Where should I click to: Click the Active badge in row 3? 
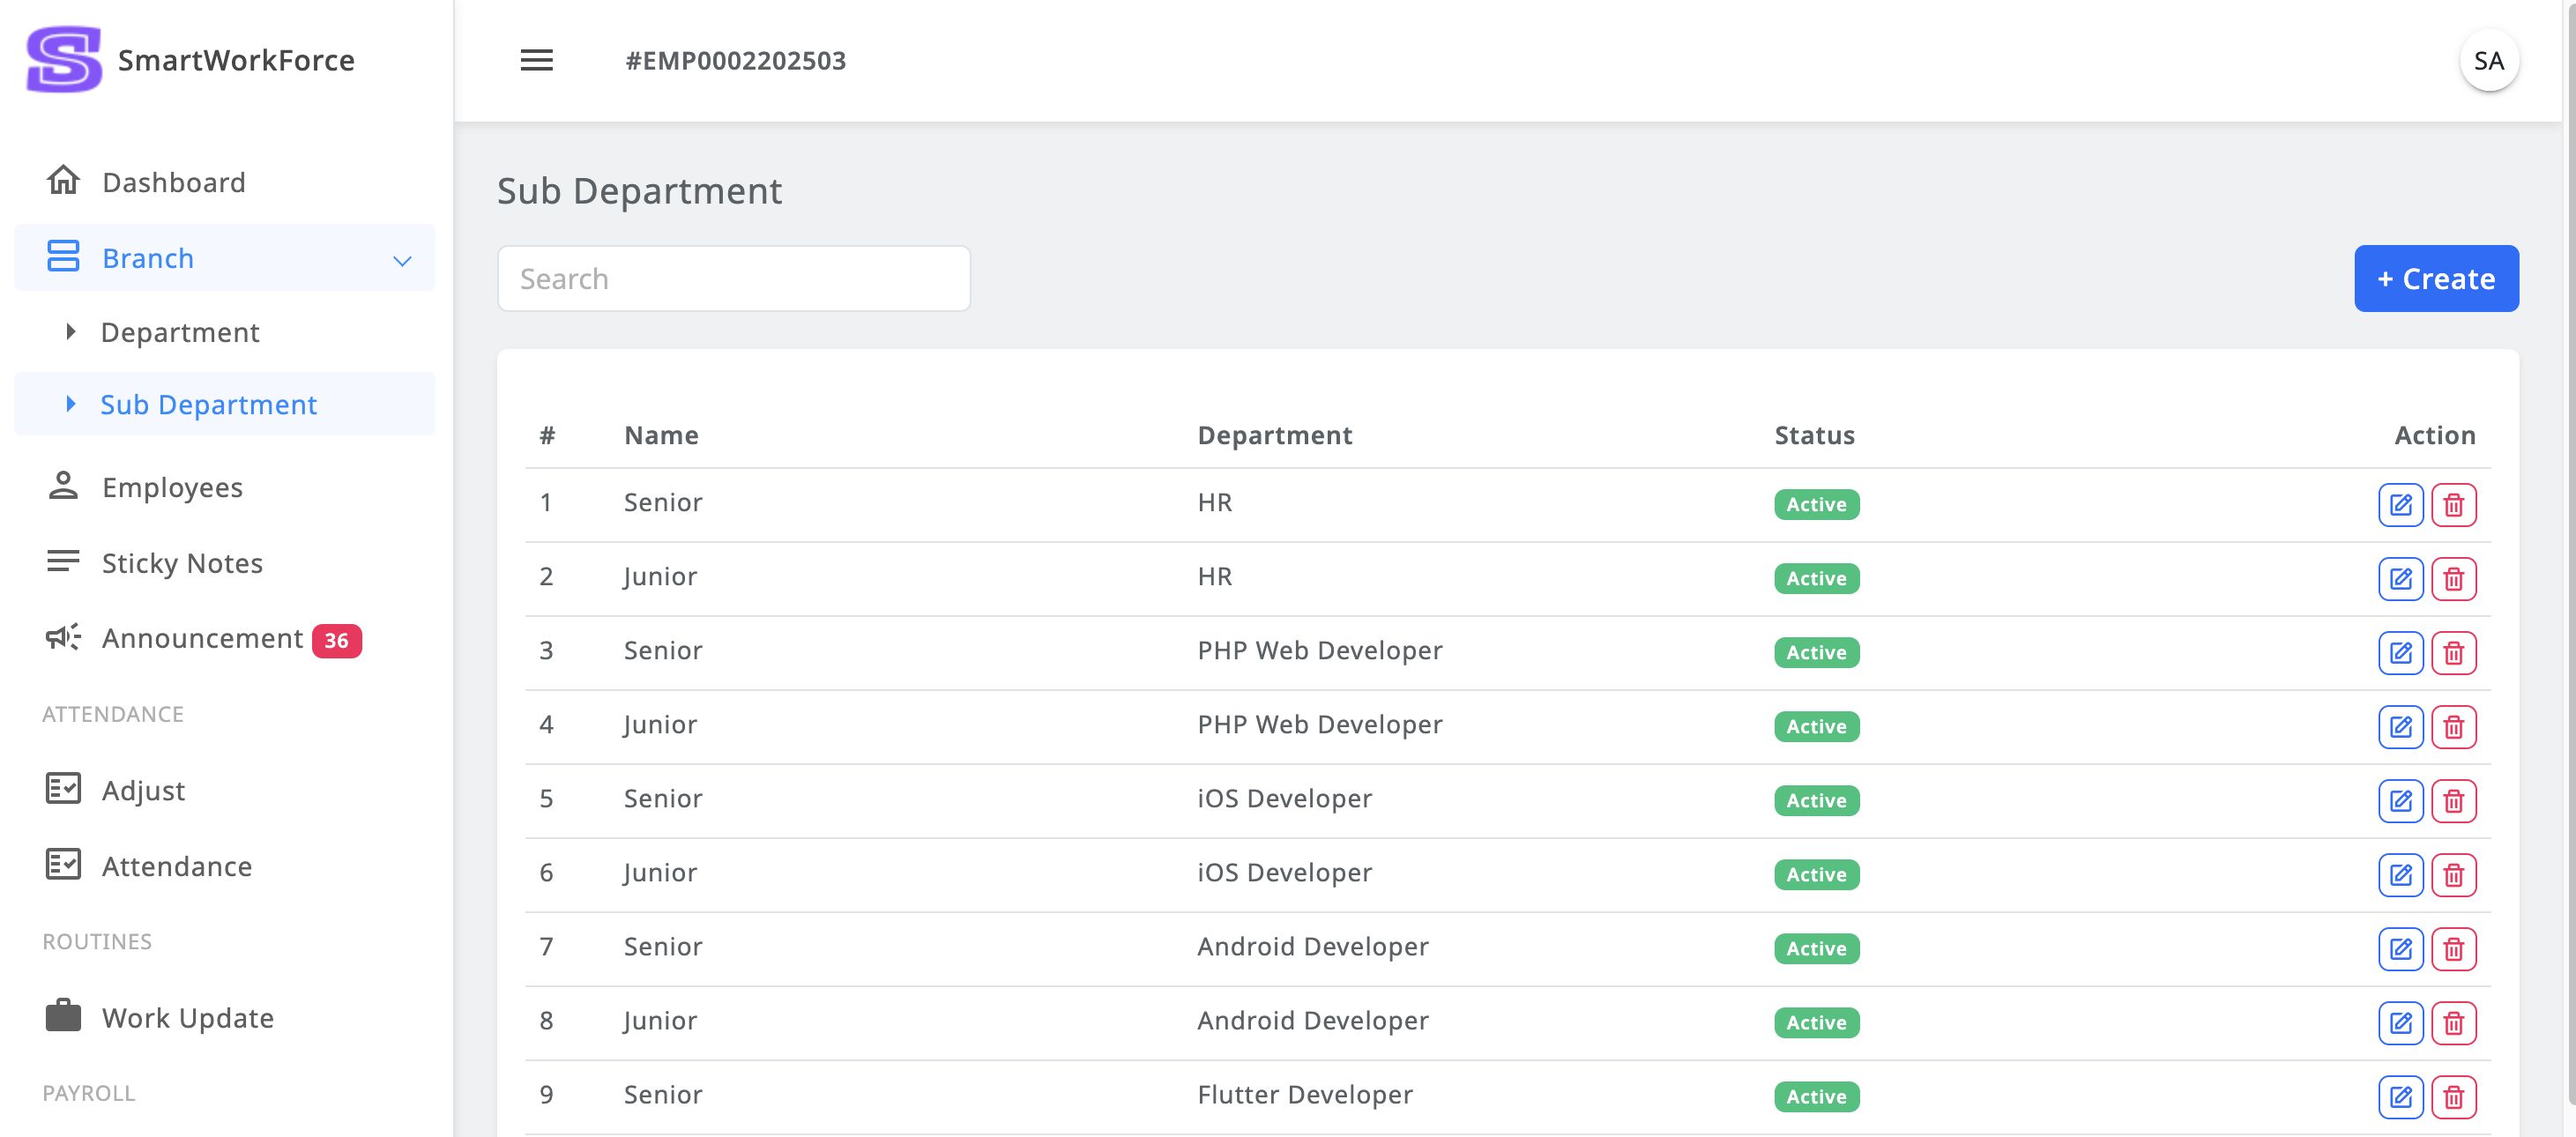click(1816, 652)
